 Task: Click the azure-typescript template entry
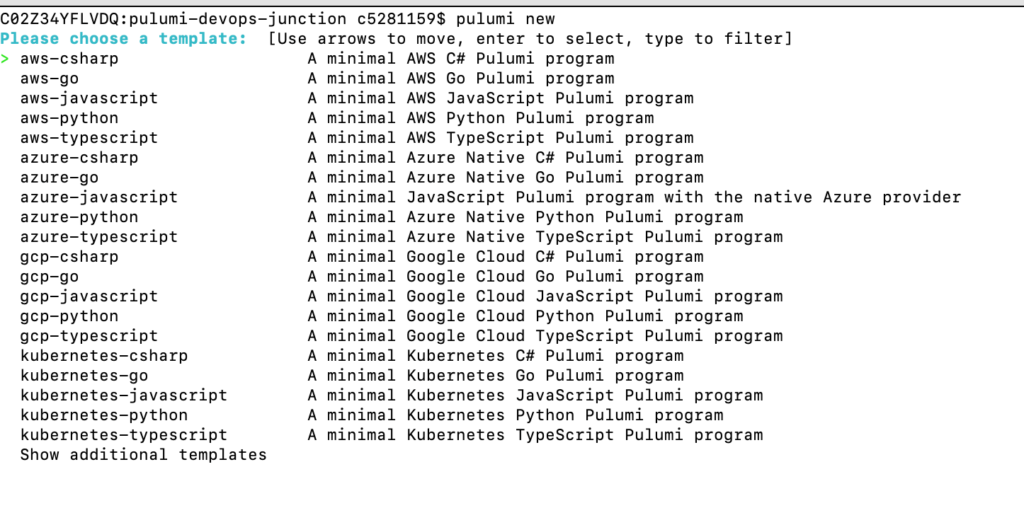(x=401, y=237)
